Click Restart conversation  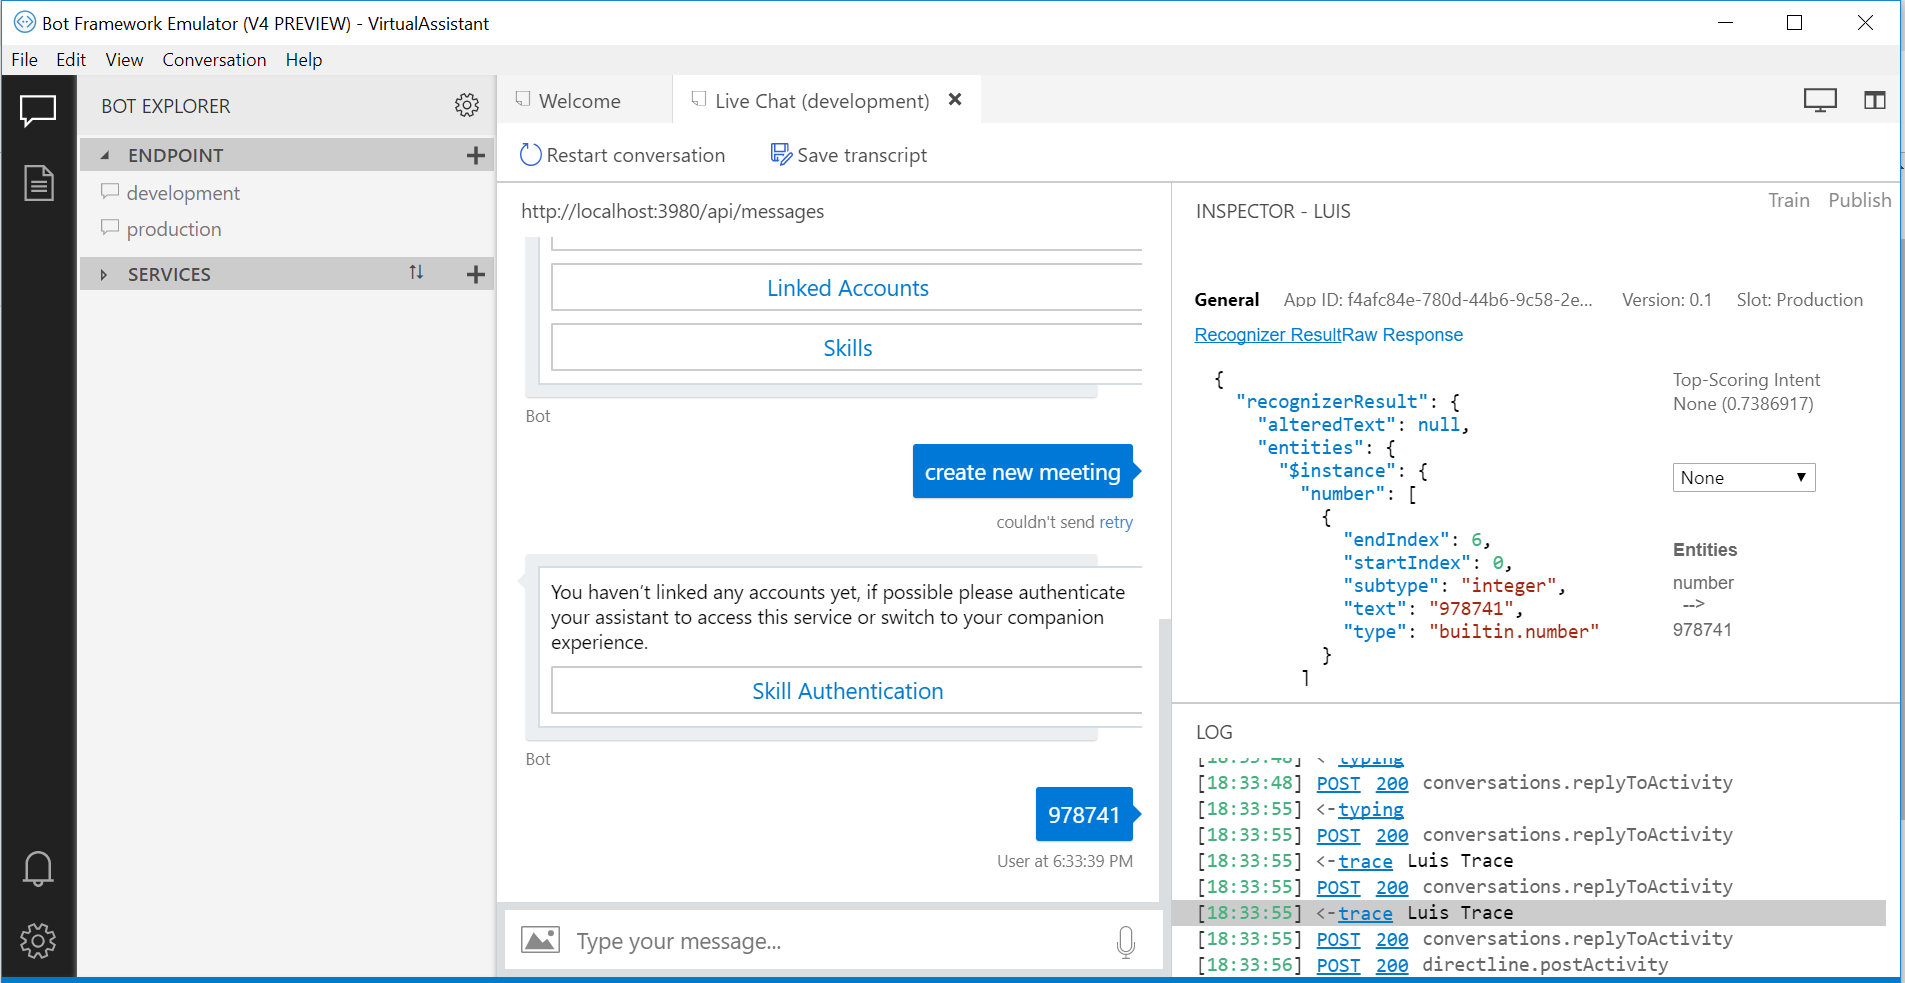pyautogui.click(x=623, y=155)
